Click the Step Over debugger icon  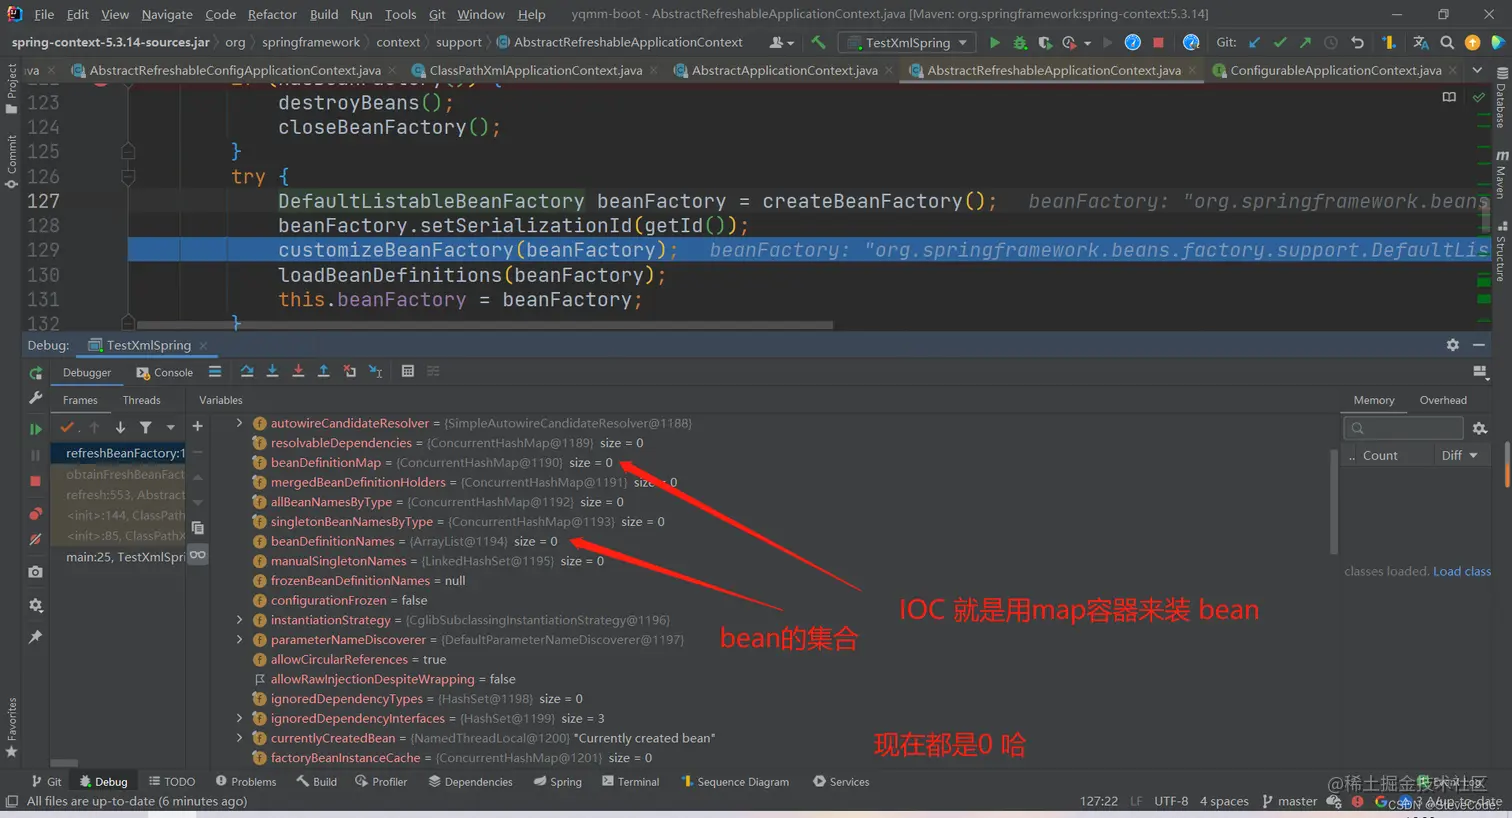tap(247, 371)
